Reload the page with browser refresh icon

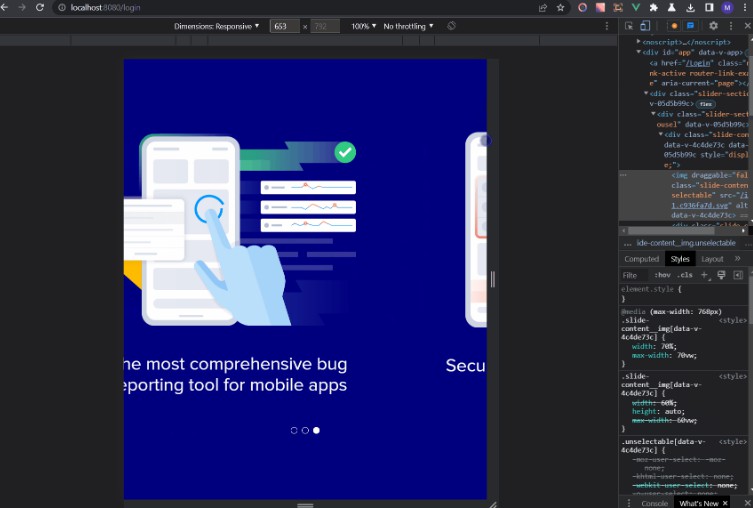[x=40, y=7]
